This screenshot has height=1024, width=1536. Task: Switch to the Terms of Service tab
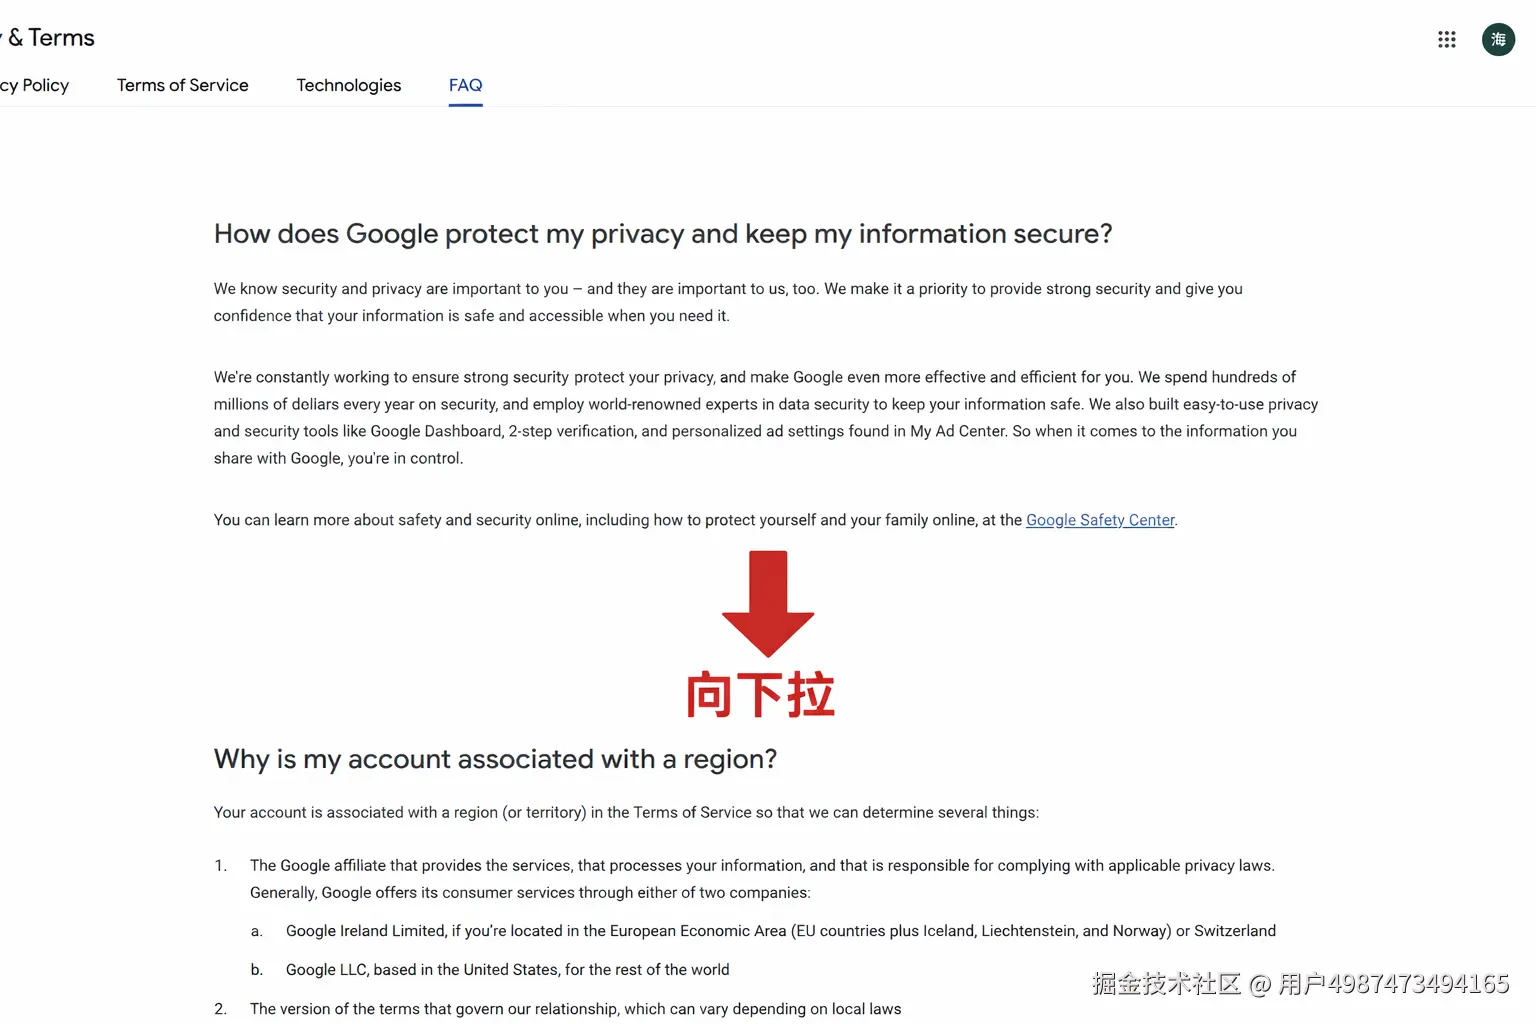[x=182, y=85]
